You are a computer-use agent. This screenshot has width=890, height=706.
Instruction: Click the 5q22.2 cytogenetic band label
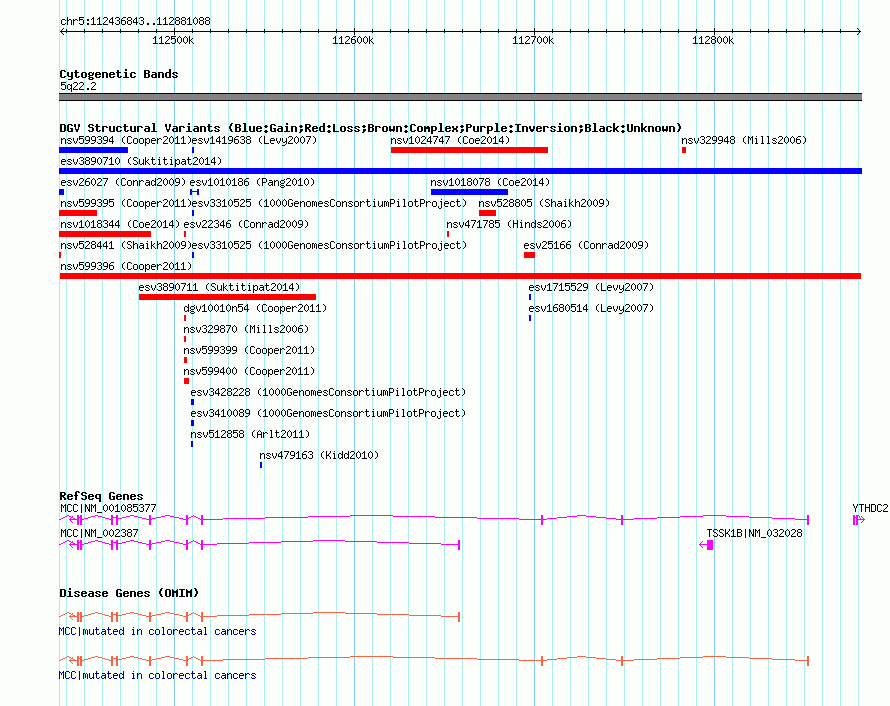78,86
